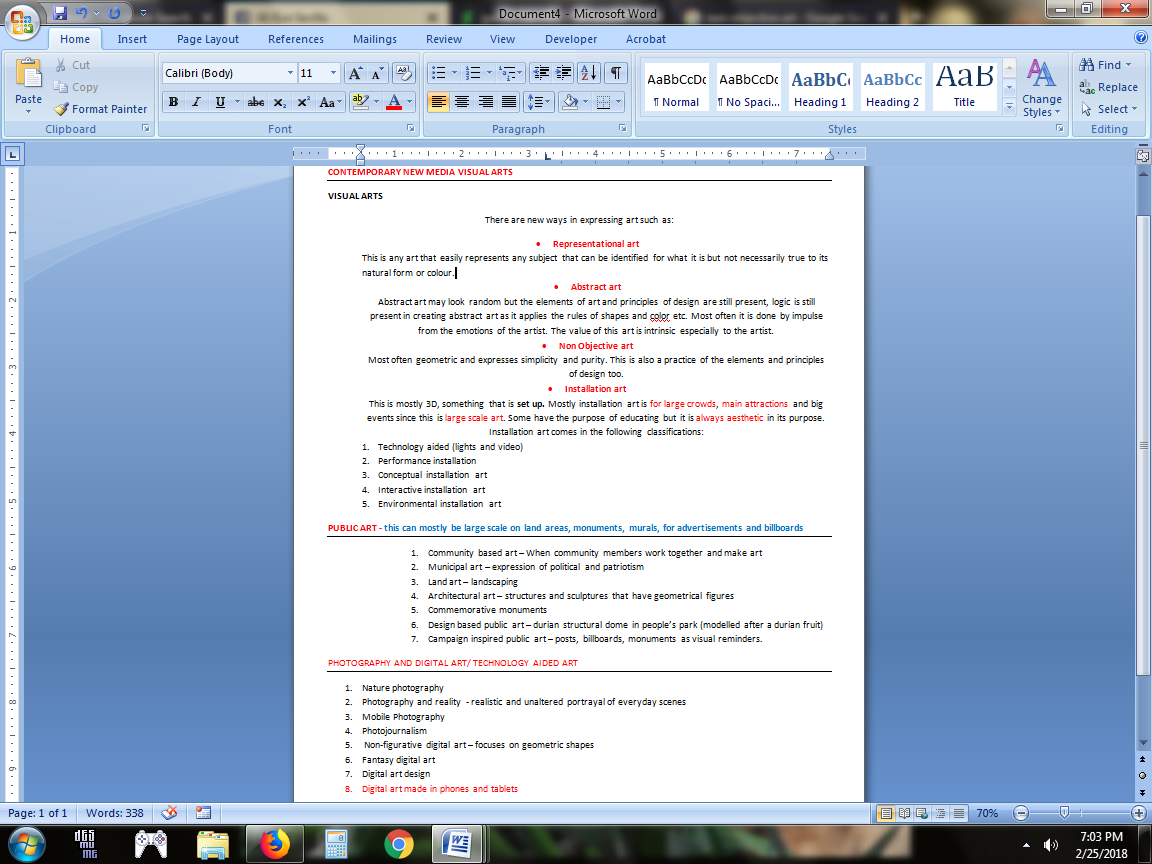Open Chrome from taskbar
Image resolution: width=1152 pixels, height=864 pixels.
coord(398,844)
